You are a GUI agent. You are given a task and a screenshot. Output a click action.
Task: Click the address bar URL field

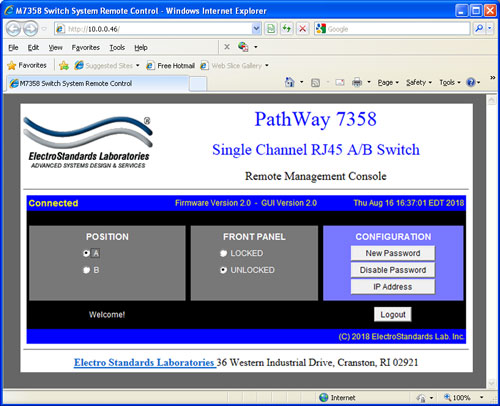pyautogui.click(x=153, y=29)
